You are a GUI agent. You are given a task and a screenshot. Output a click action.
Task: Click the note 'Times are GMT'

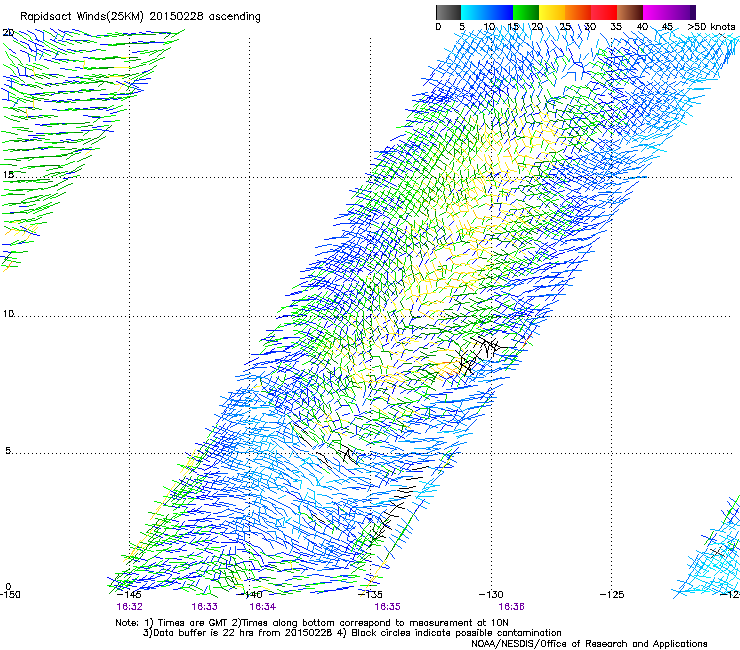[x=193, y=623]
